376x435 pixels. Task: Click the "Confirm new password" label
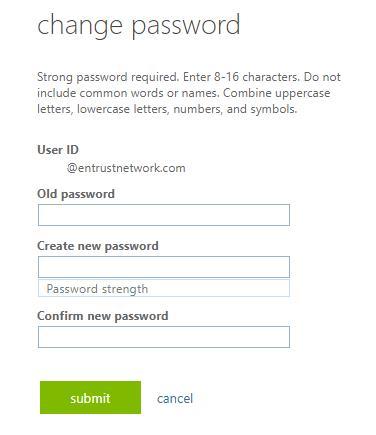pos(103,316)
